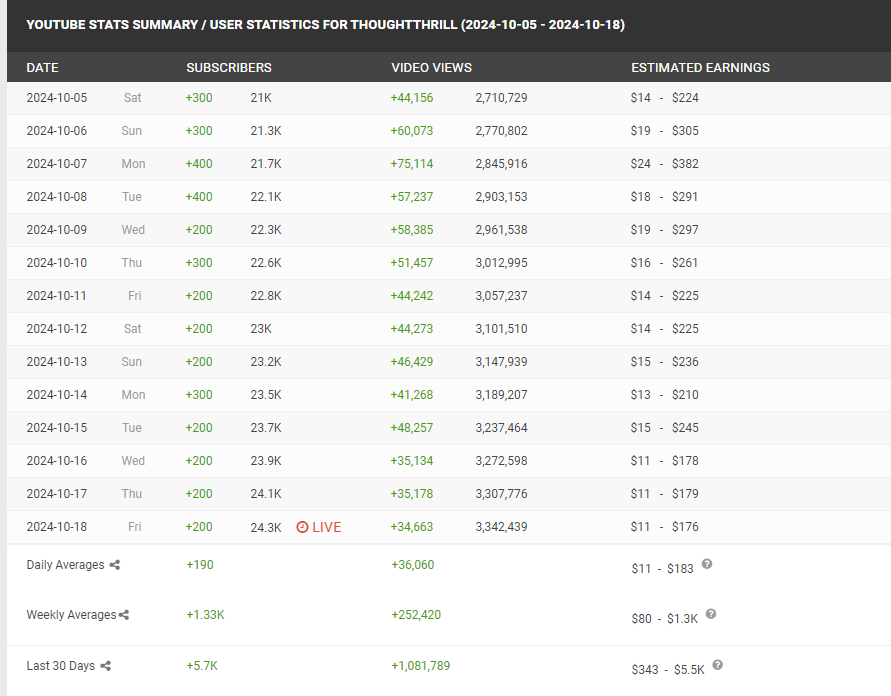Click the +57,237 video views gain

412,197
